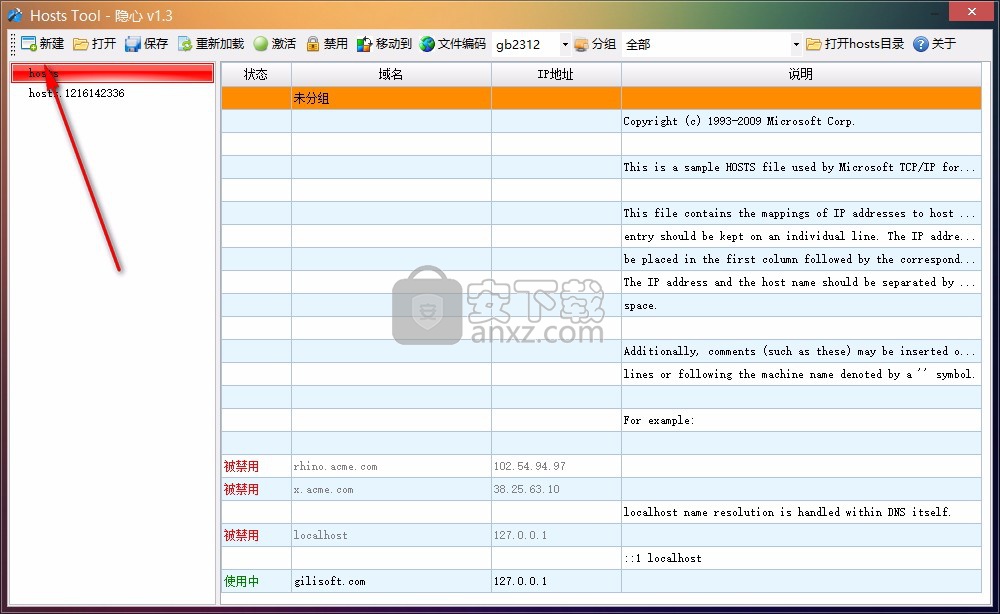Select the 'space.' comment cell
The width and height of the screenshot is (1000, 614).
tap(801, 305)
